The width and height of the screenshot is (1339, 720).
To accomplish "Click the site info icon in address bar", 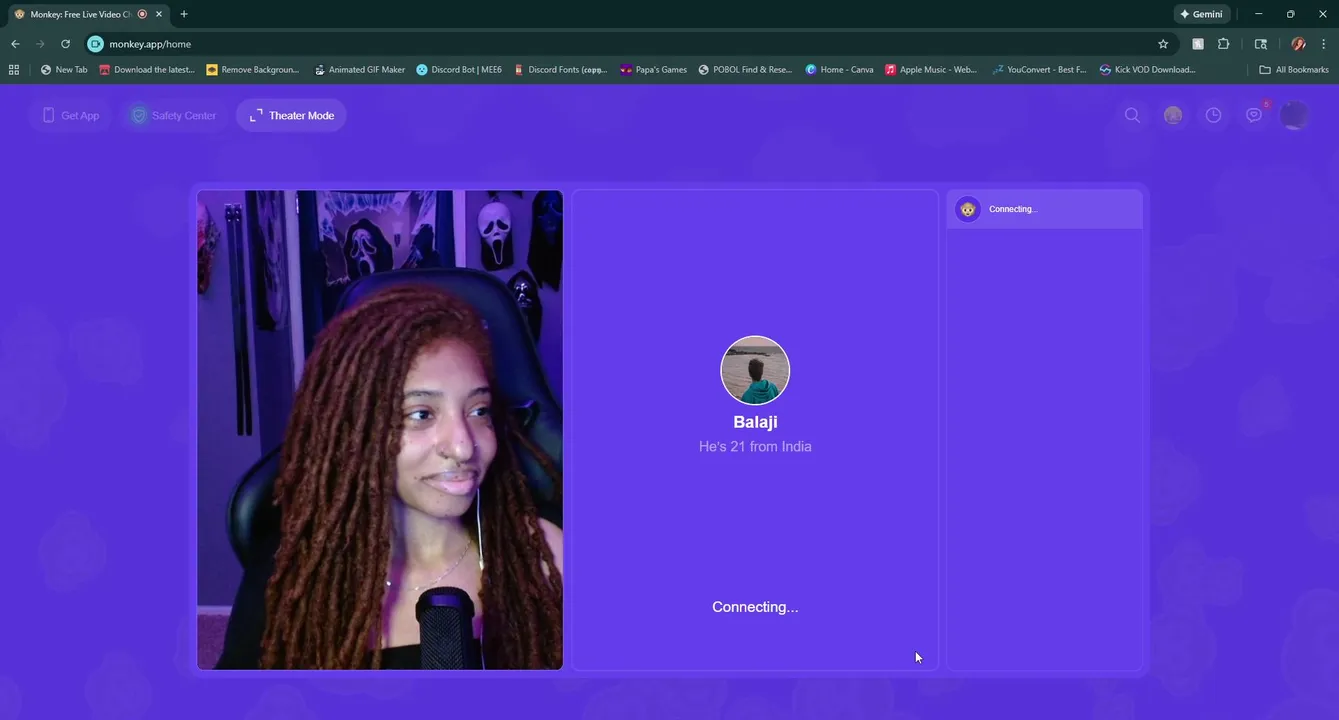I will coord(95,44).
